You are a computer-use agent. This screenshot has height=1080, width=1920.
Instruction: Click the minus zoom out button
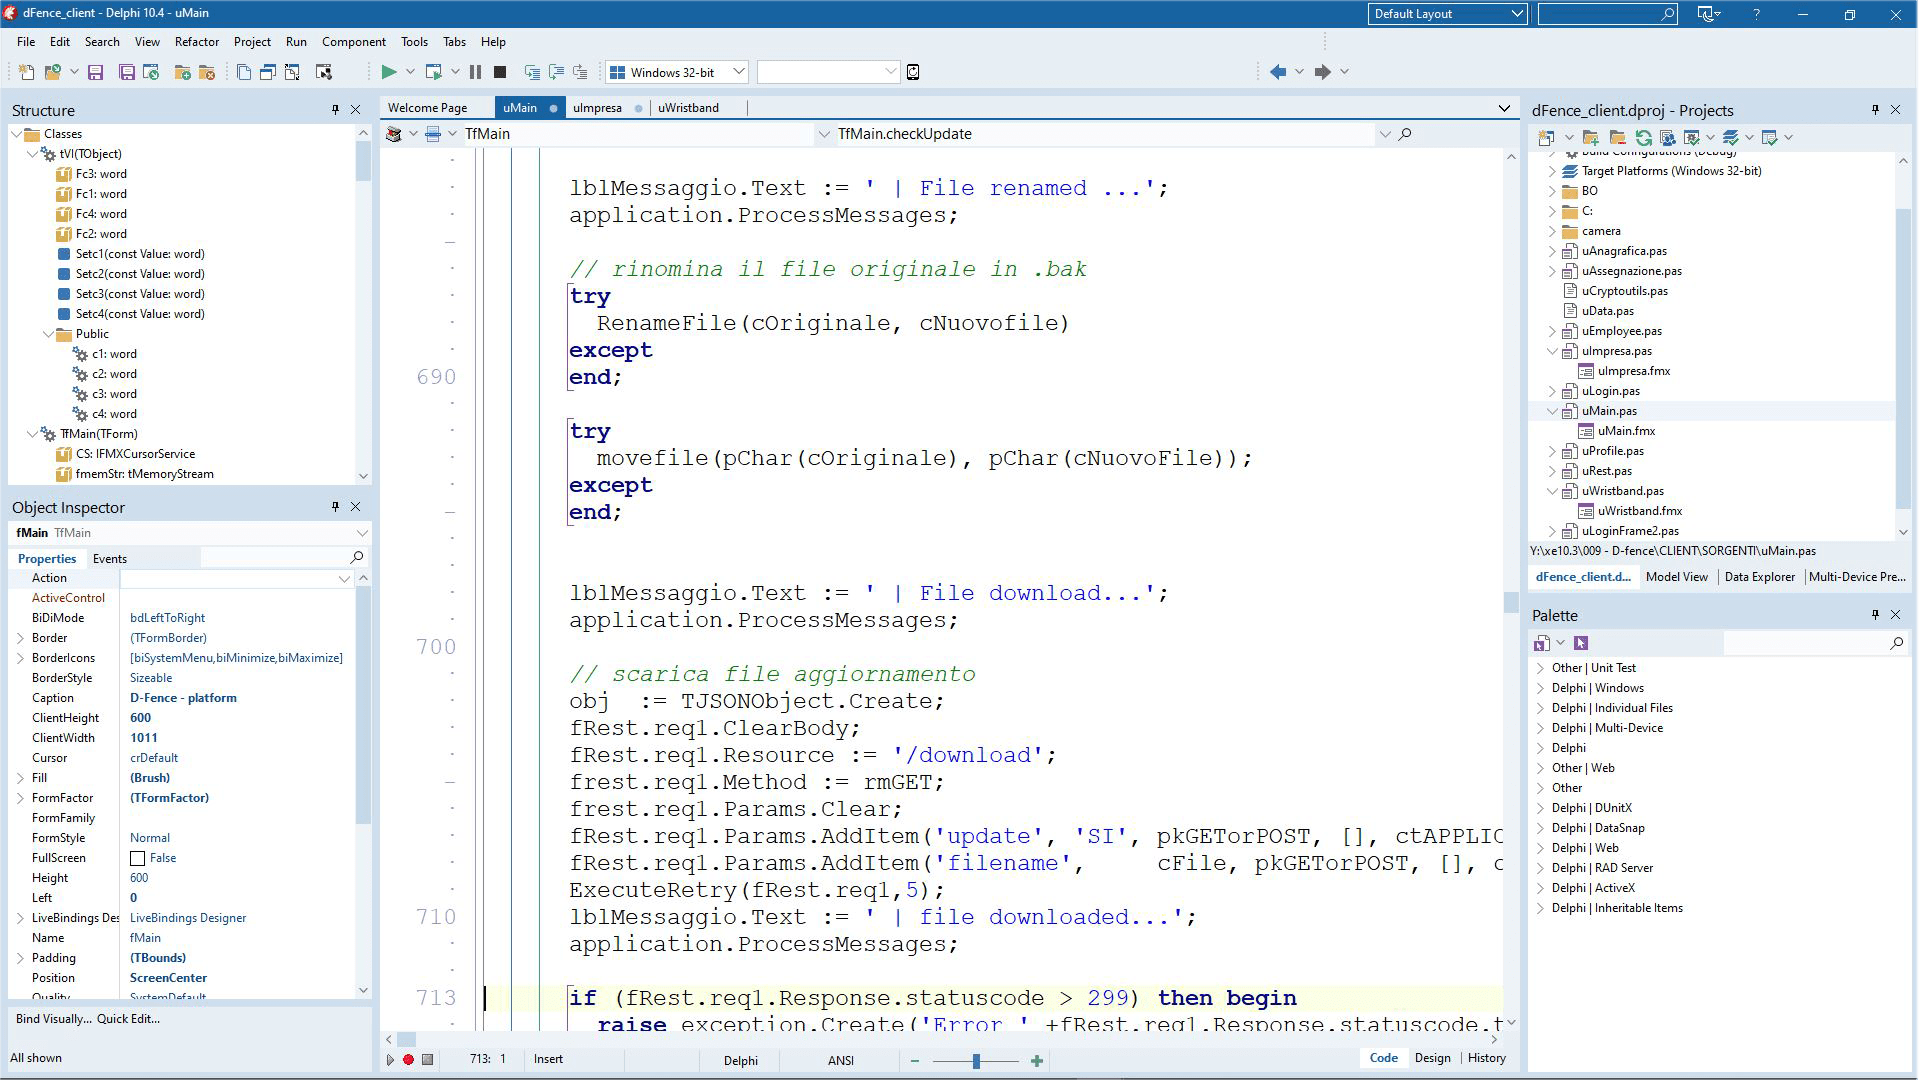point(914,1061)
